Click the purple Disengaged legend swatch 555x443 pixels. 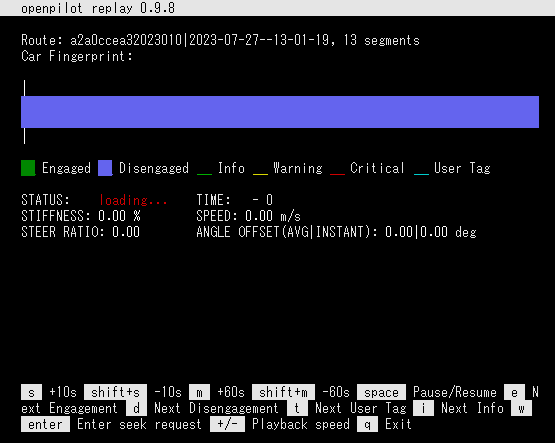click(105, 168)
